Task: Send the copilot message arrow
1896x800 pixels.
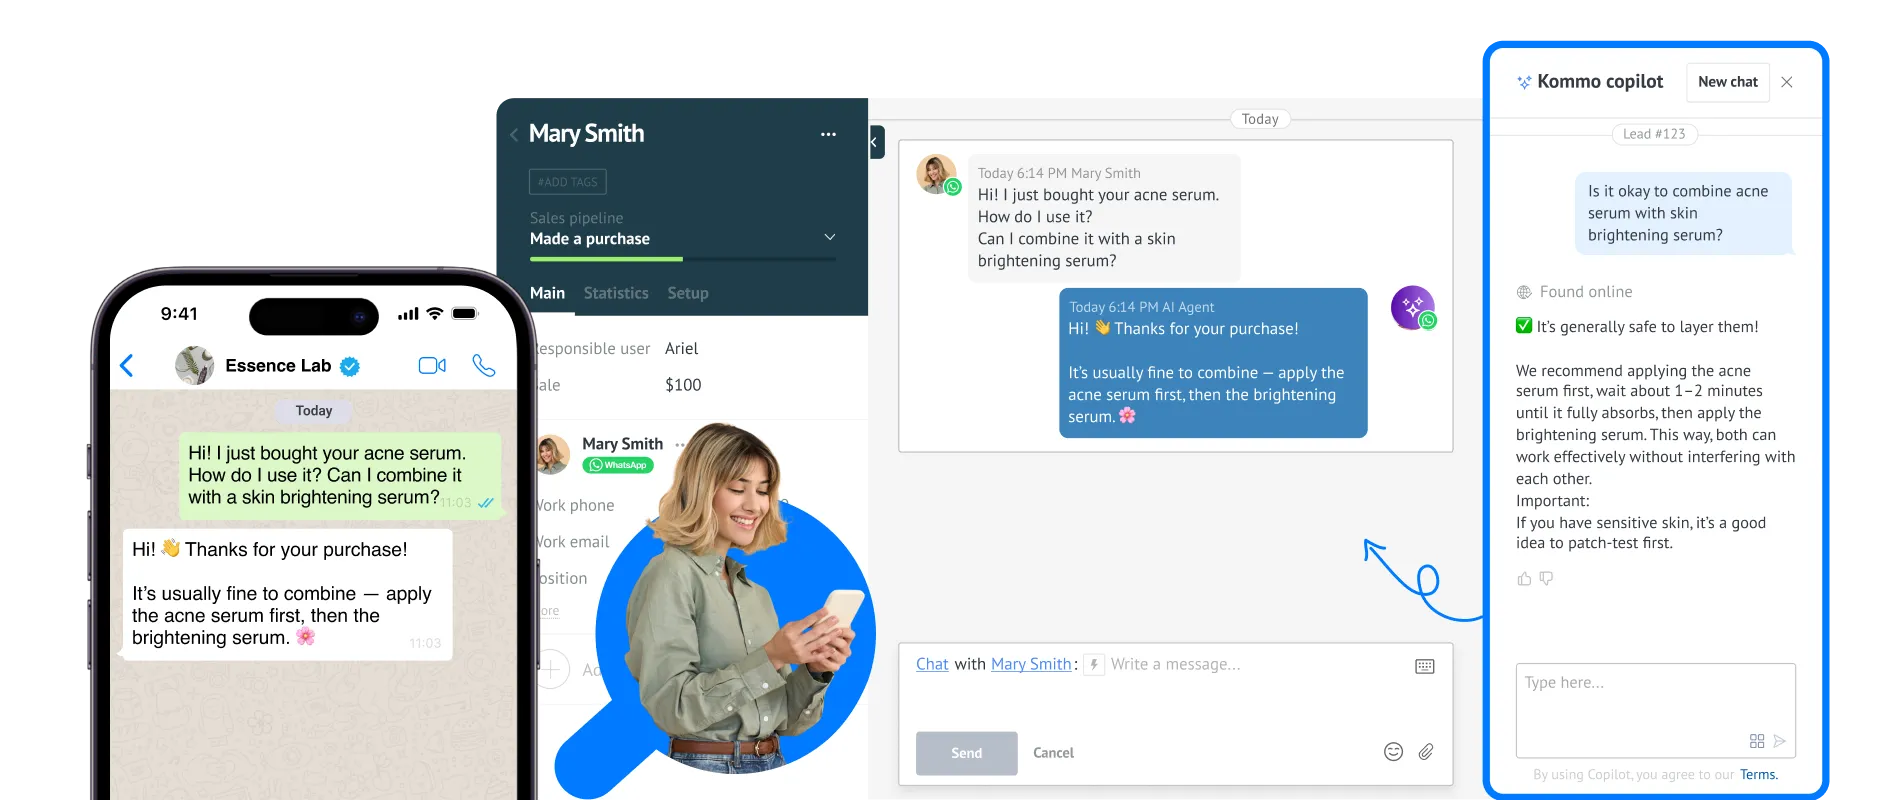Action: click(x=1779, y=741)
